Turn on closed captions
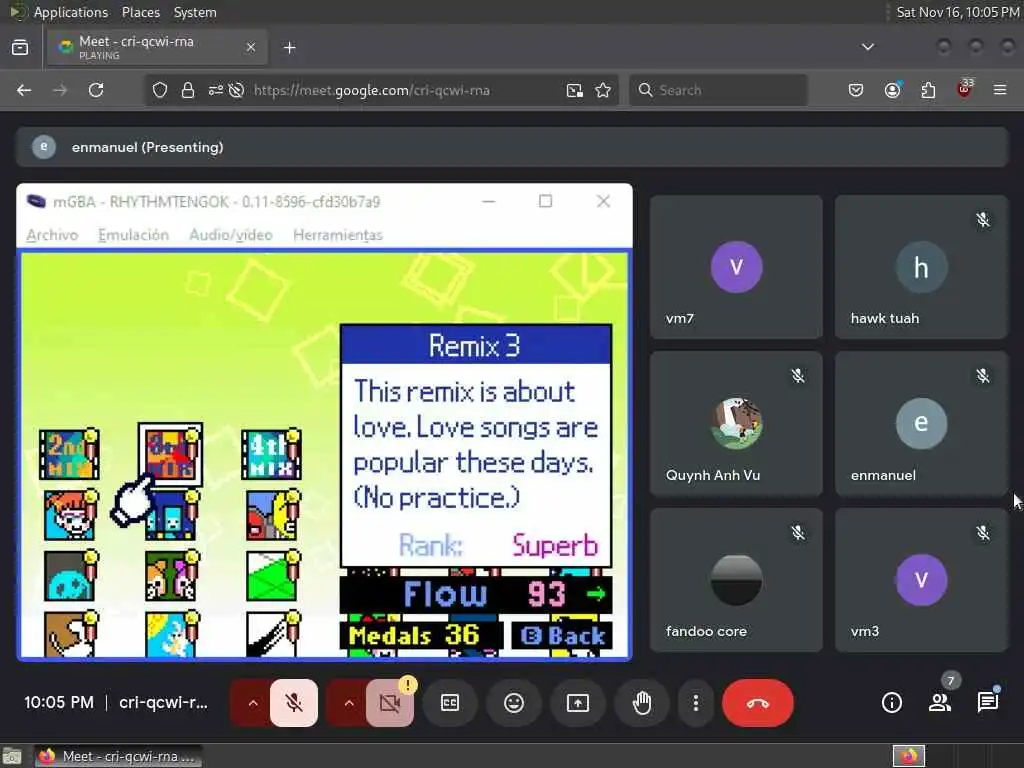Viewport: 1024px width, 768px height. click(x=450, y=703)
